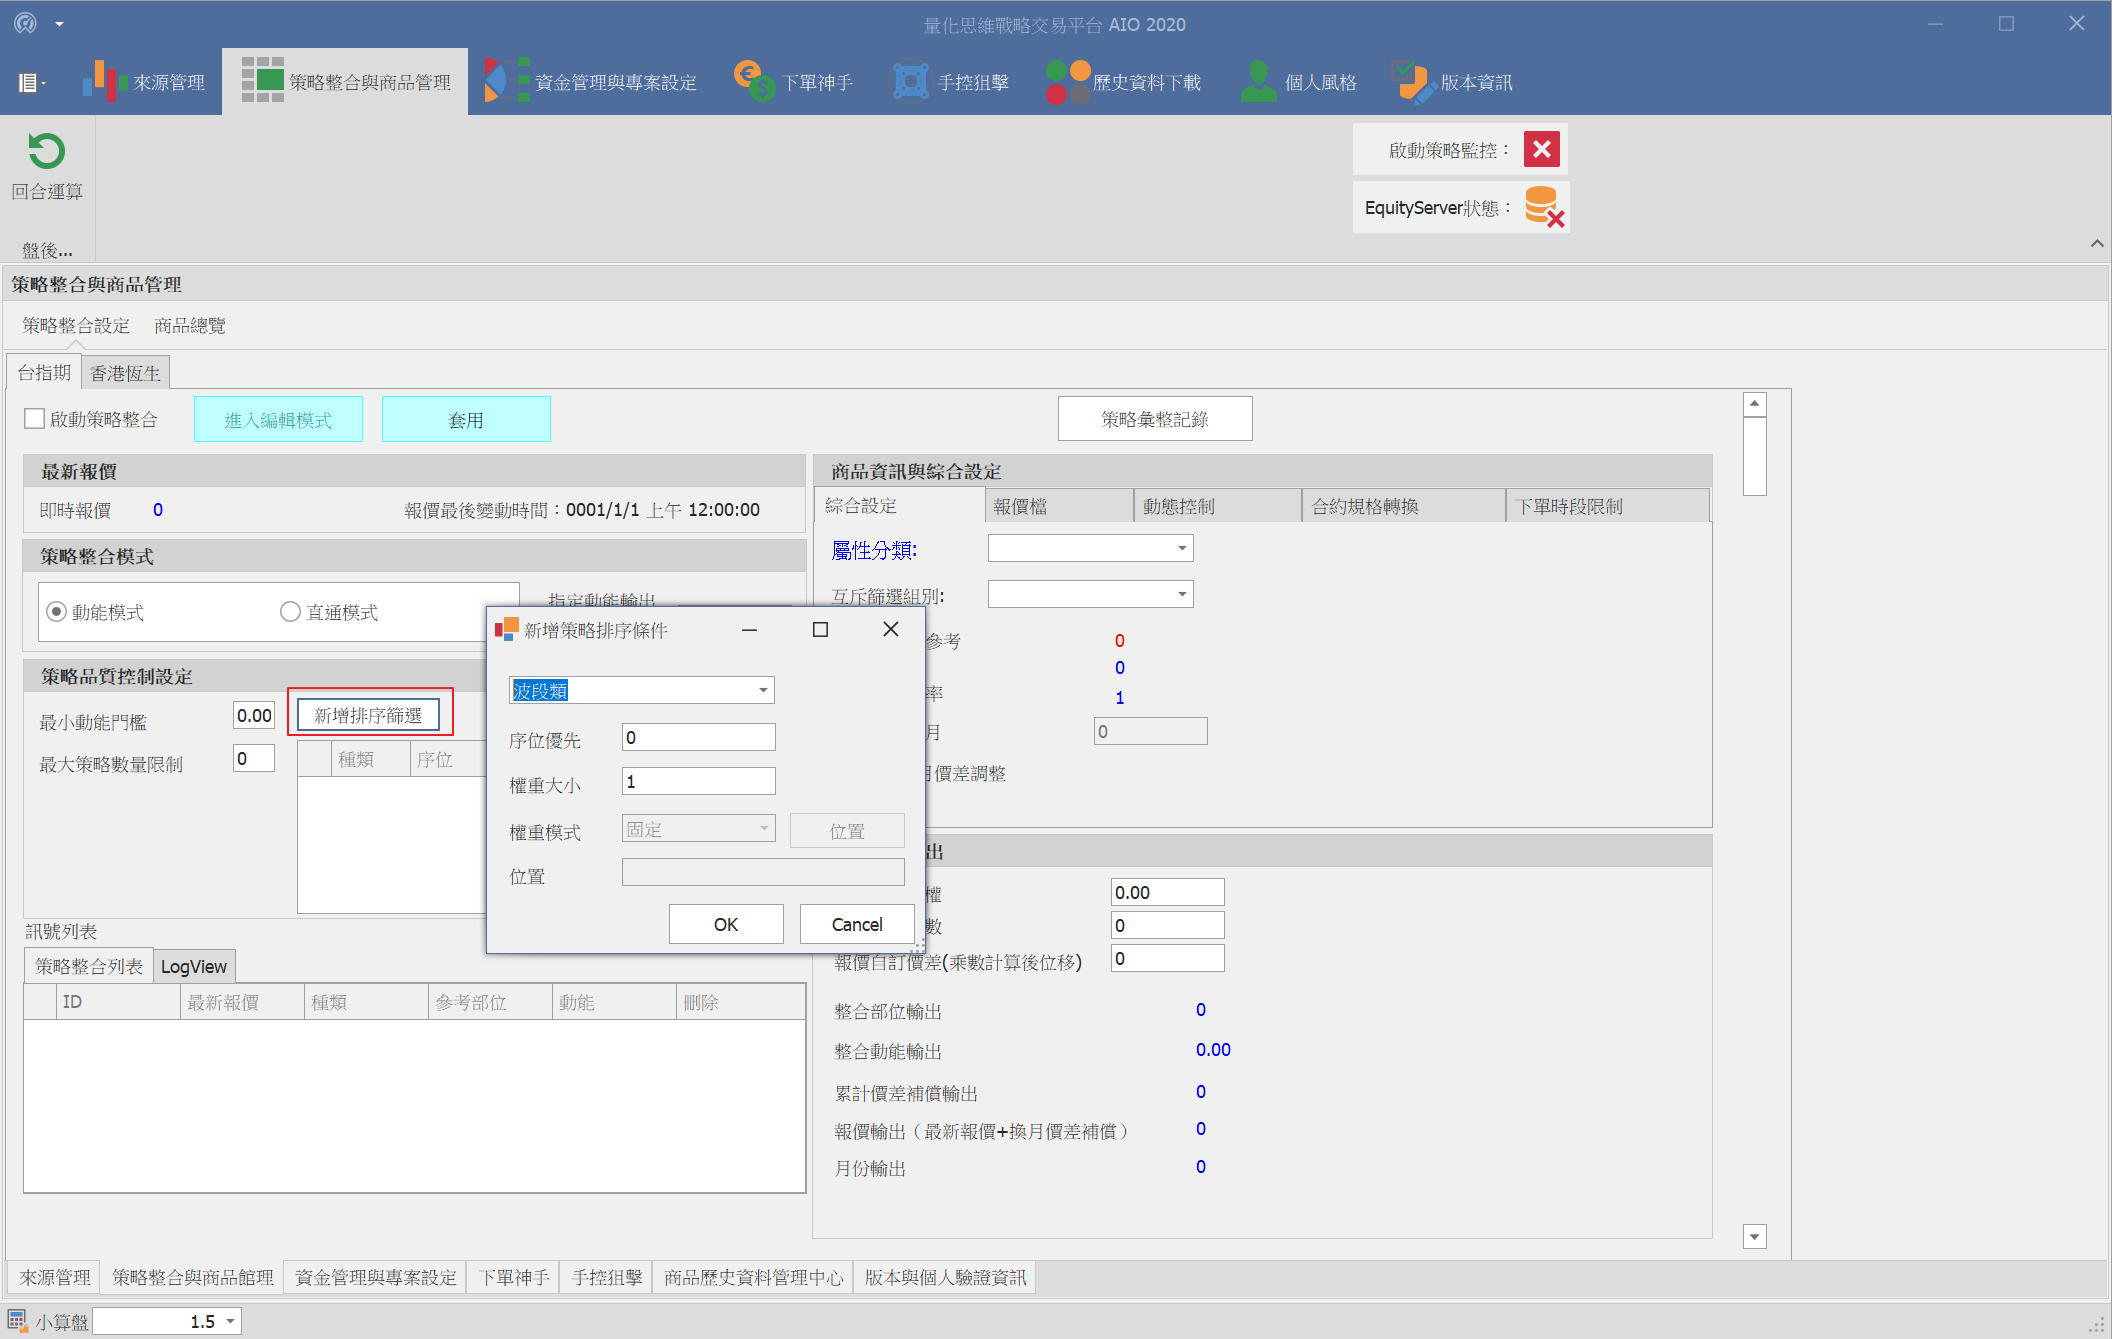This screenshot has height=1339, width=2116.
Task: Open the 報價檔 tab
Action: (1060, 506)
